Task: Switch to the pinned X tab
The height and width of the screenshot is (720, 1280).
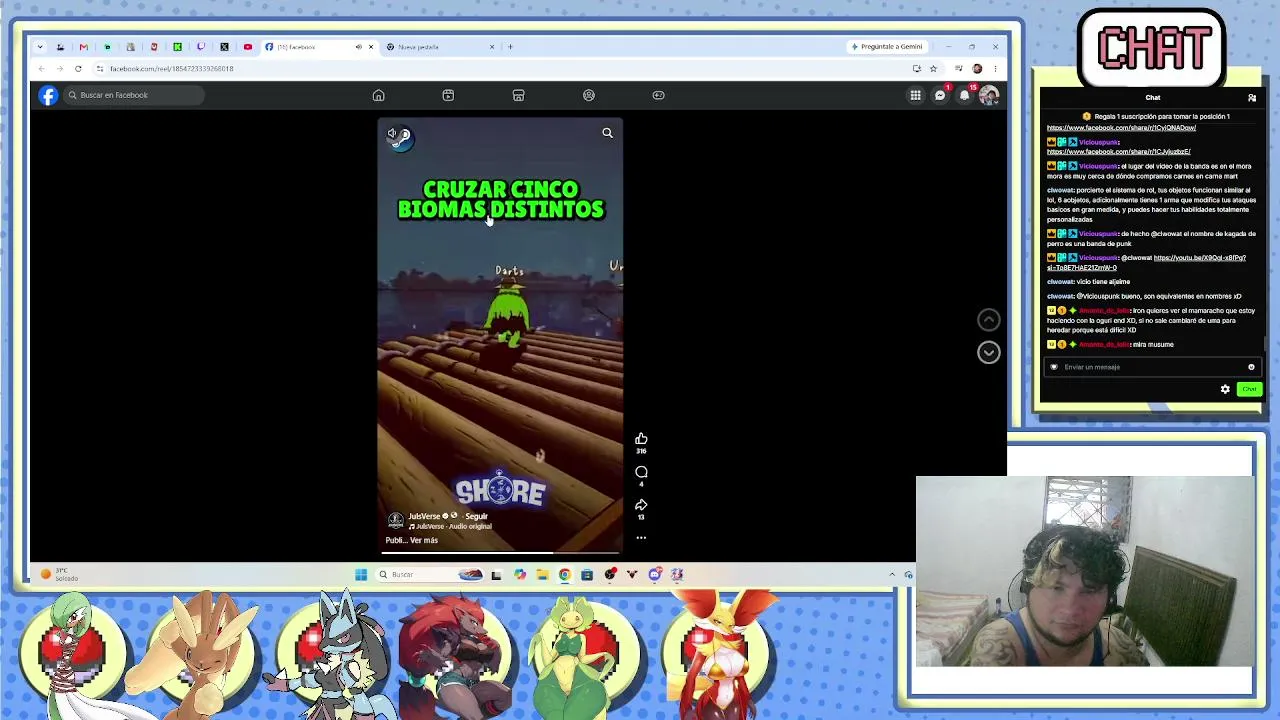Action: coord(224,47)
